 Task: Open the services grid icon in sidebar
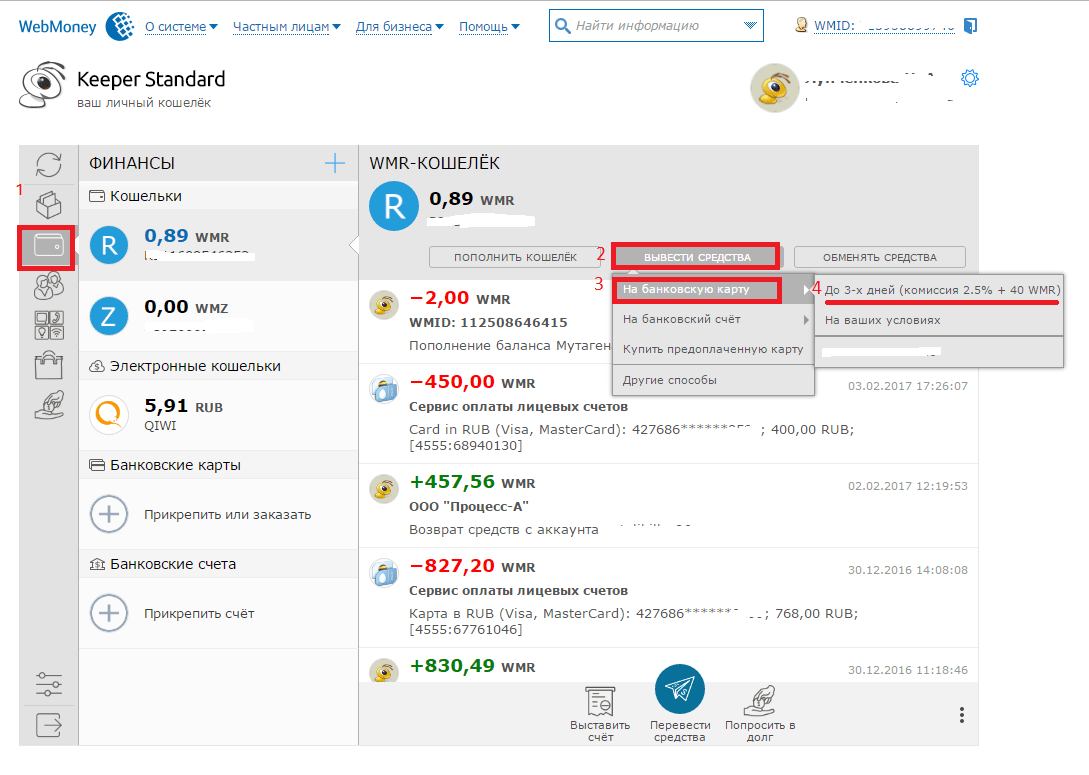point(49,325)
